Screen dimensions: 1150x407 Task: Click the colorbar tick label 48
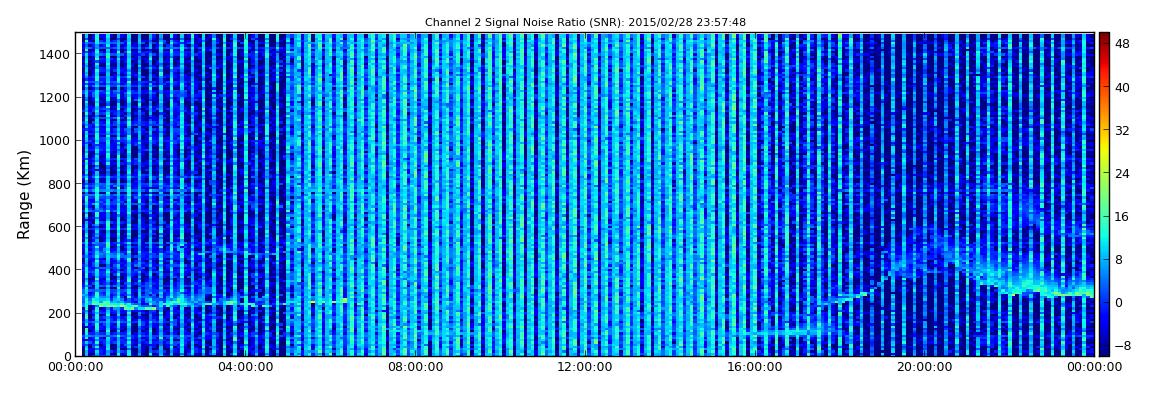(1122, 44)
